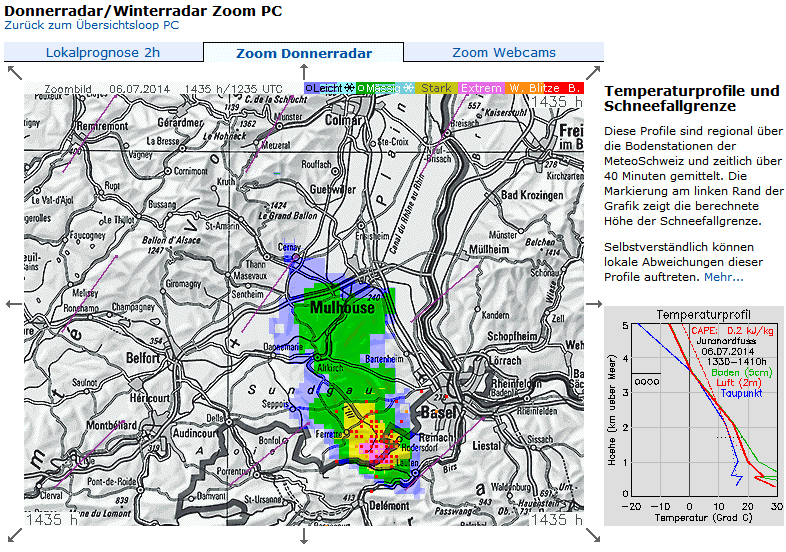Click the Donnerradar/Winterradar Zoom PC title
This screenshot has height=552, width=786.
coord(143,11)
